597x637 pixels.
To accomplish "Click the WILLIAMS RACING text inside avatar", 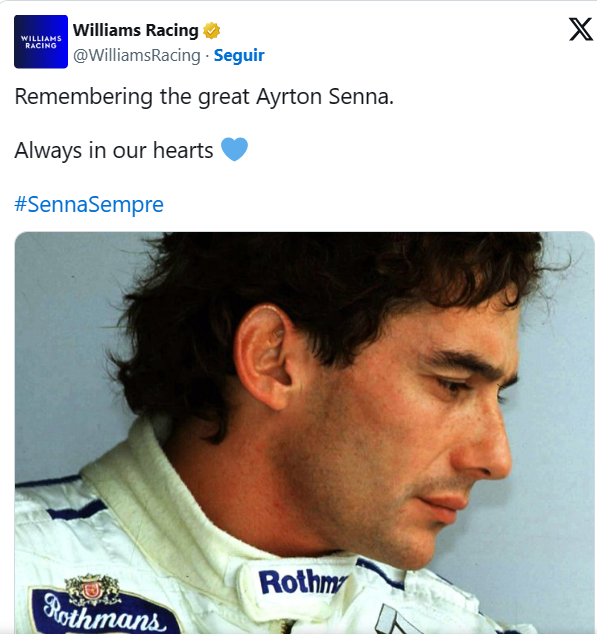I will pyautogui.click(x=41, y=42).
